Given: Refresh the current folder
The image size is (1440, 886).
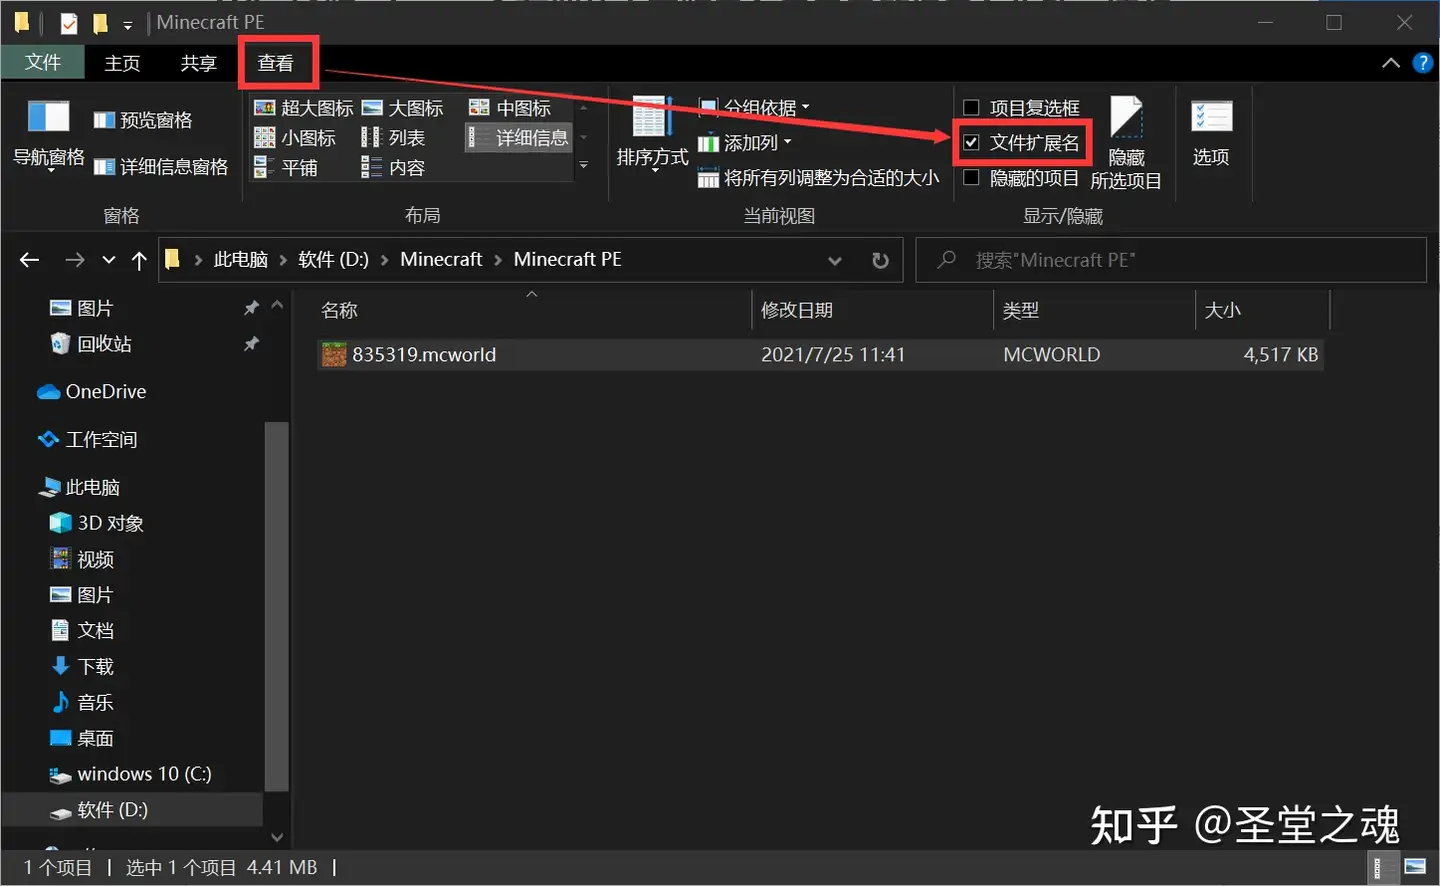Looking at the screenshot, I should point(880,260).
